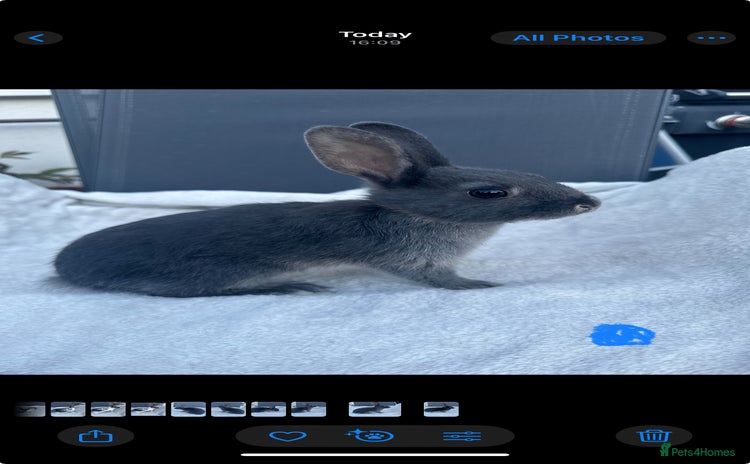Viewport: 750px width, 464px height.
Task: Open the edit adjustments sliders icon
Action: tap(462, 436)
